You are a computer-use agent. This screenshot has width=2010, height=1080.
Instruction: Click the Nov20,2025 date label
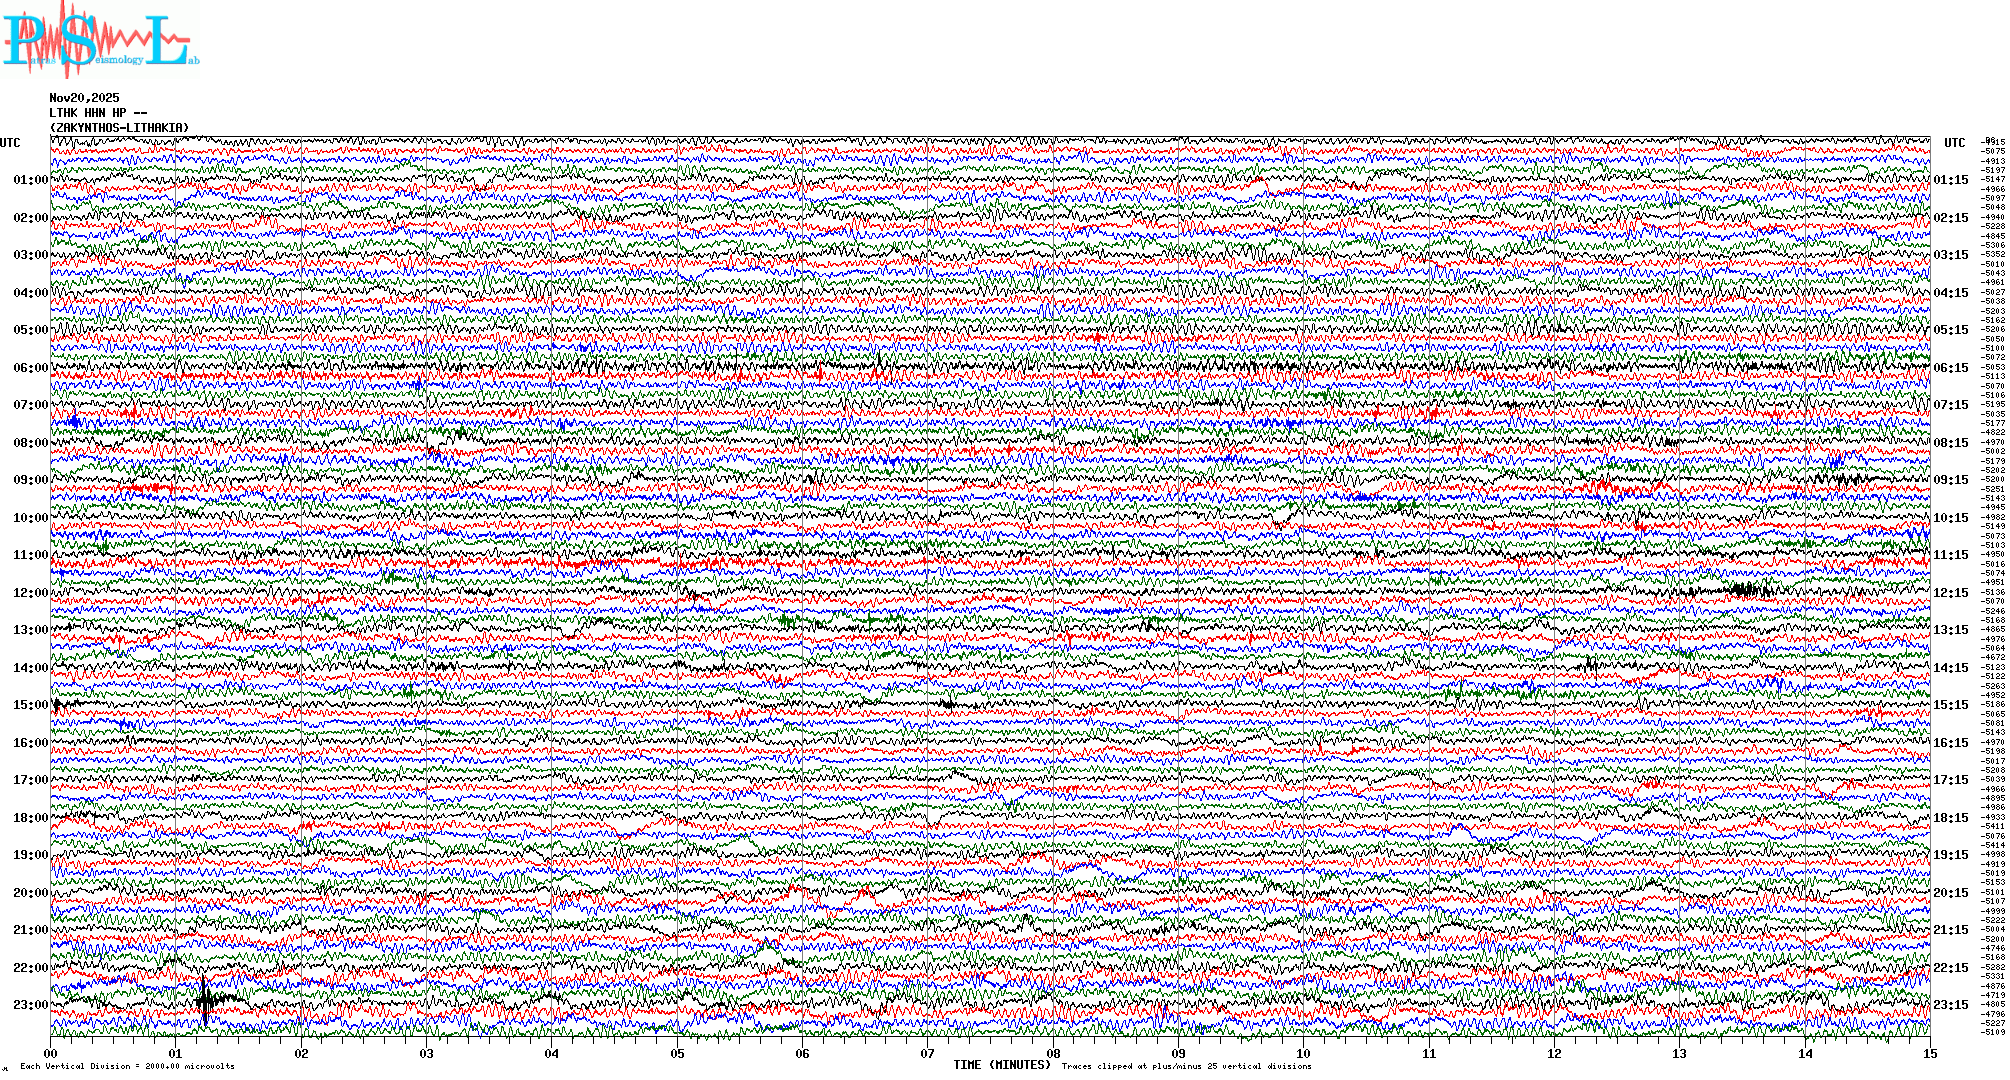click(x=84, y=98)
